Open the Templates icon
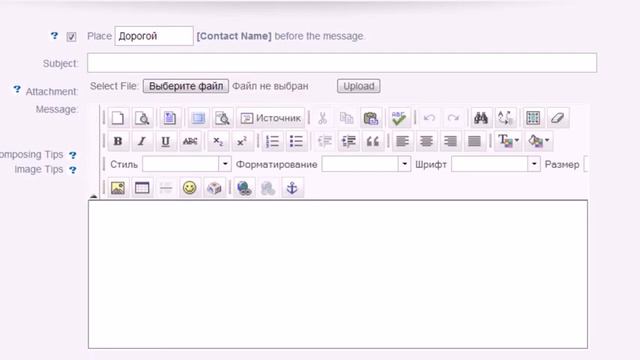Viewport: 640px width, 360px height. 170,118
